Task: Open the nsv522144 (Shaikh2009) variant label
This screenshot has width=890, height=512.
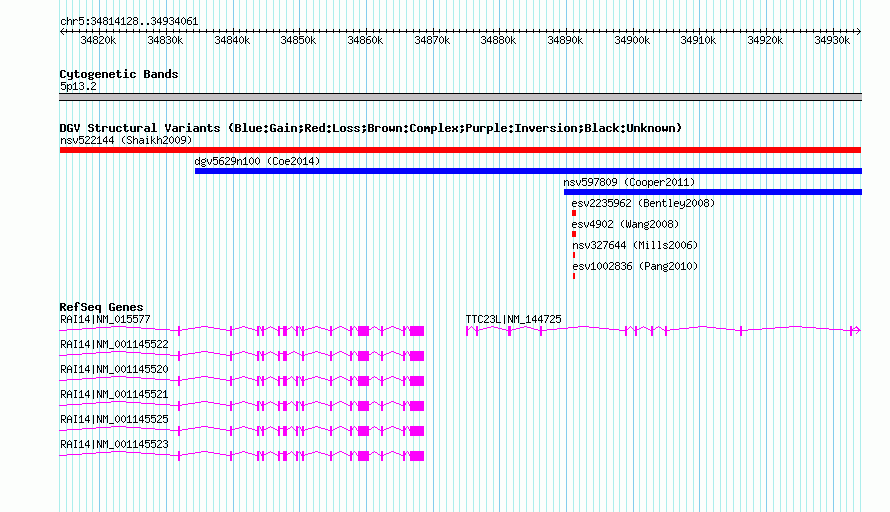Action: tap(126, 140)
